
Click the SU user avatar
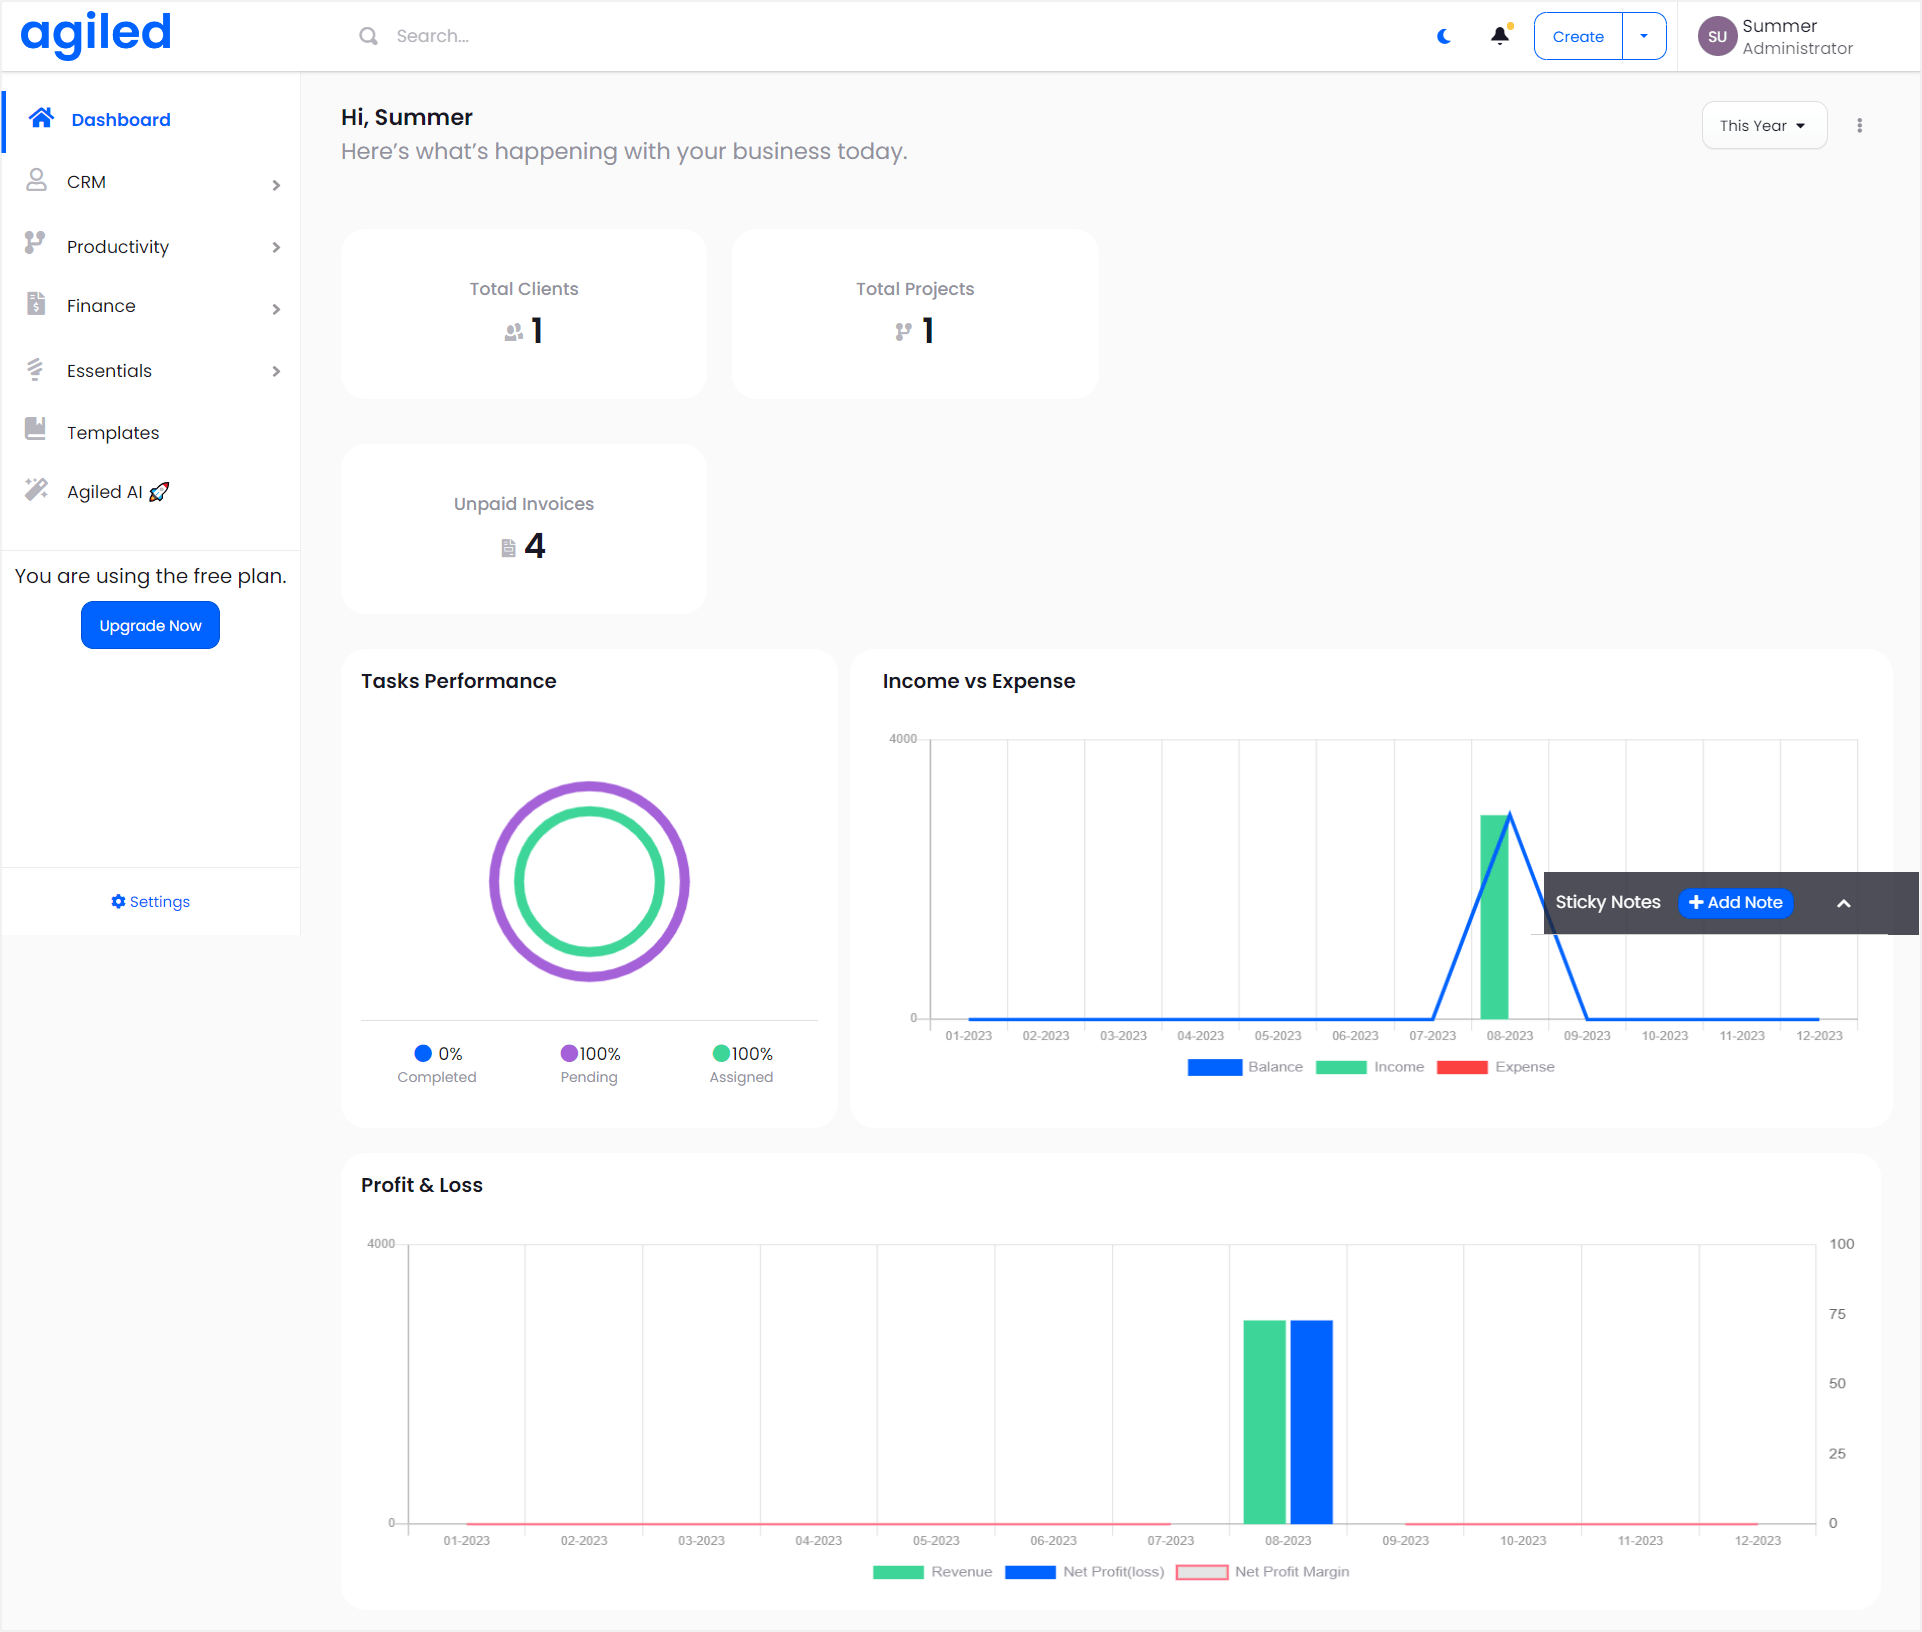point(1717,36)
